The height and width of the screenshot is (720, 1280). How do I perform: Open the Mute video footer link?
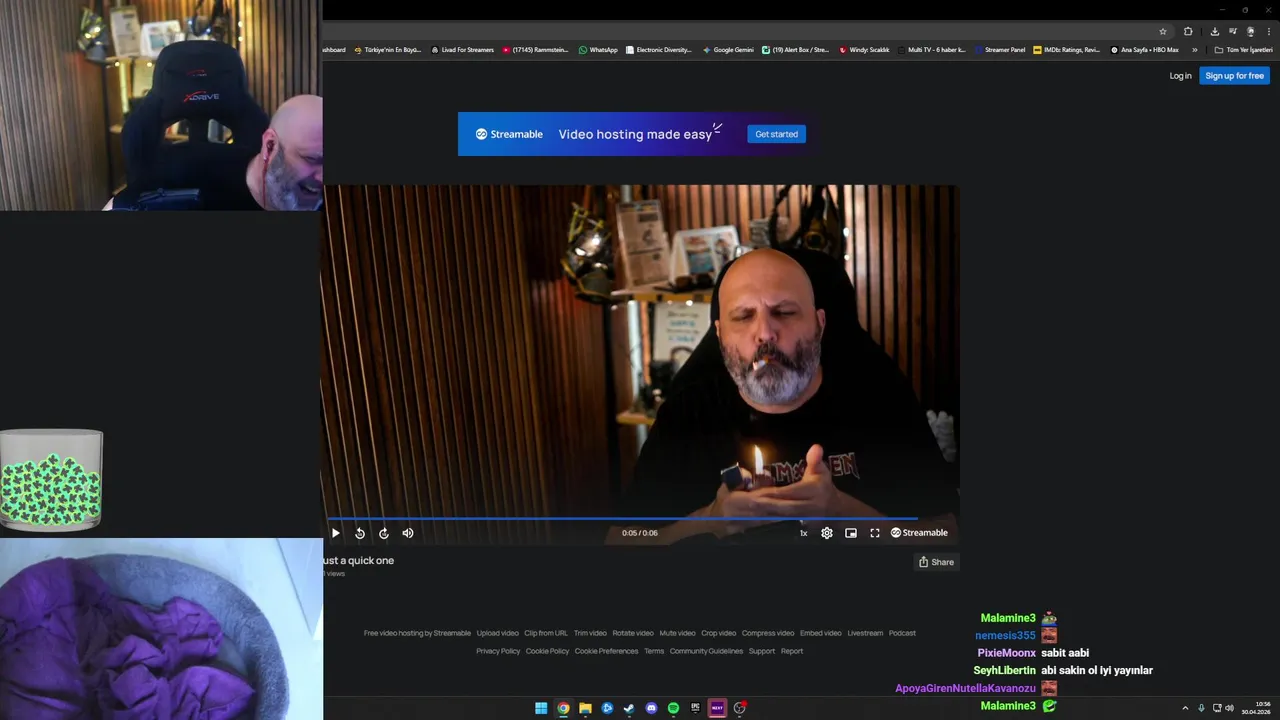[x=677, y=633]
